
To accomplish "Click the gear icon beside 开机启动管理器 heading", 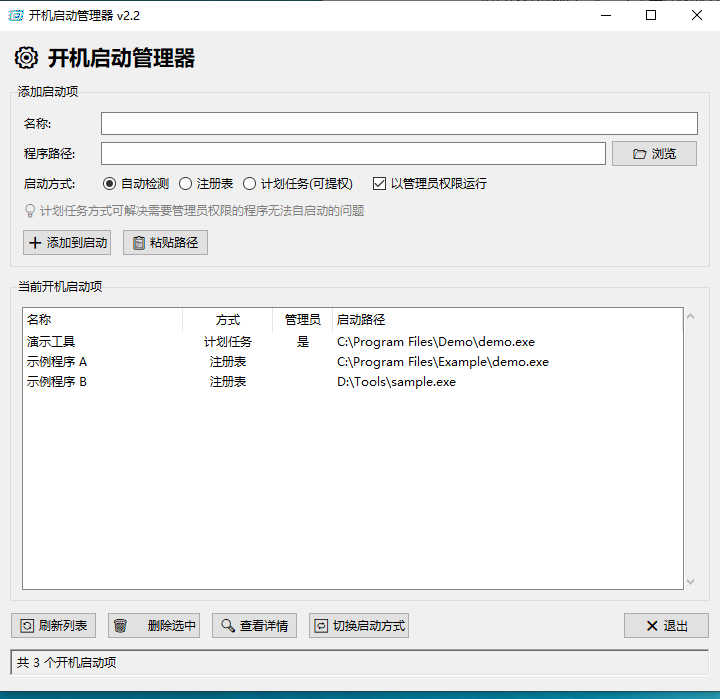I will 26,58.
